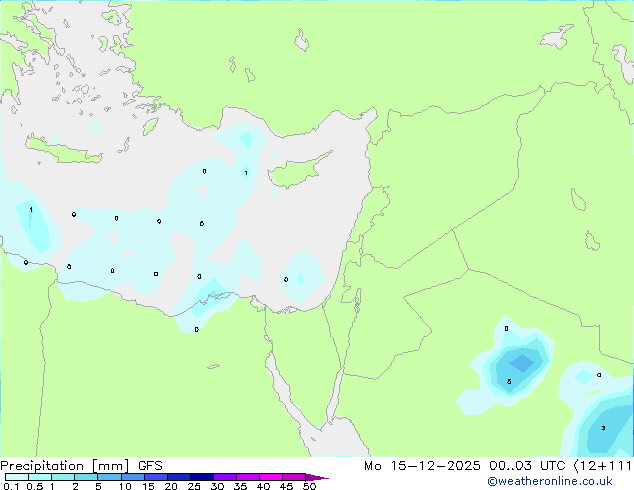Click the 25–30 mm dark blue swatch
The image size is (634, 490).
coord(201,477)
